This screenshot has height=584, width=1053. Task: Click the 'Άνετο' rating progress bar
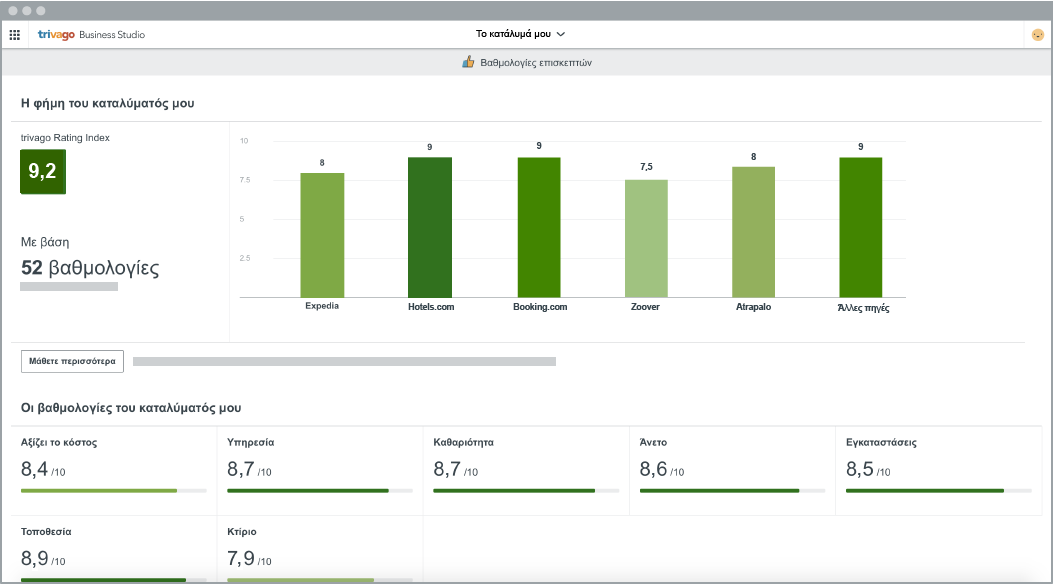click(732, 491)
